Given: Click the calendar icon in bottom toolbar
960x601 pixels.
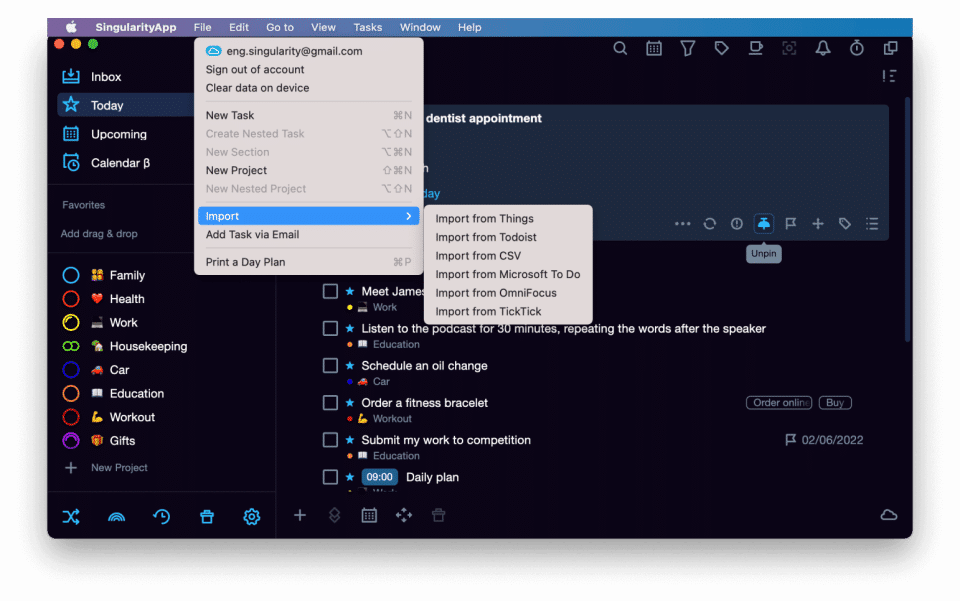Looking at the screenshot, I should point(369,515).
